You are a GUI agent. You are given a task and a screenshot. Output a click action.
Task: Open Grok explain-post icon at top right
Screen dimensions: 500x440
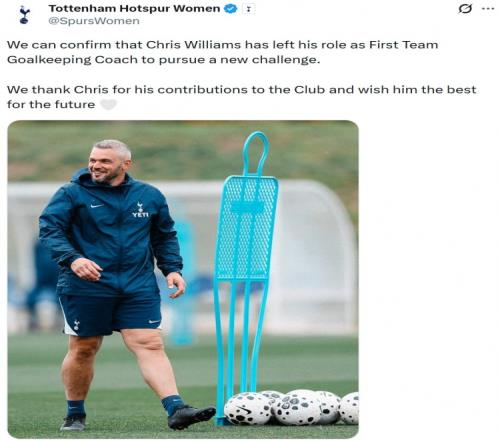(x=465, y=9)
